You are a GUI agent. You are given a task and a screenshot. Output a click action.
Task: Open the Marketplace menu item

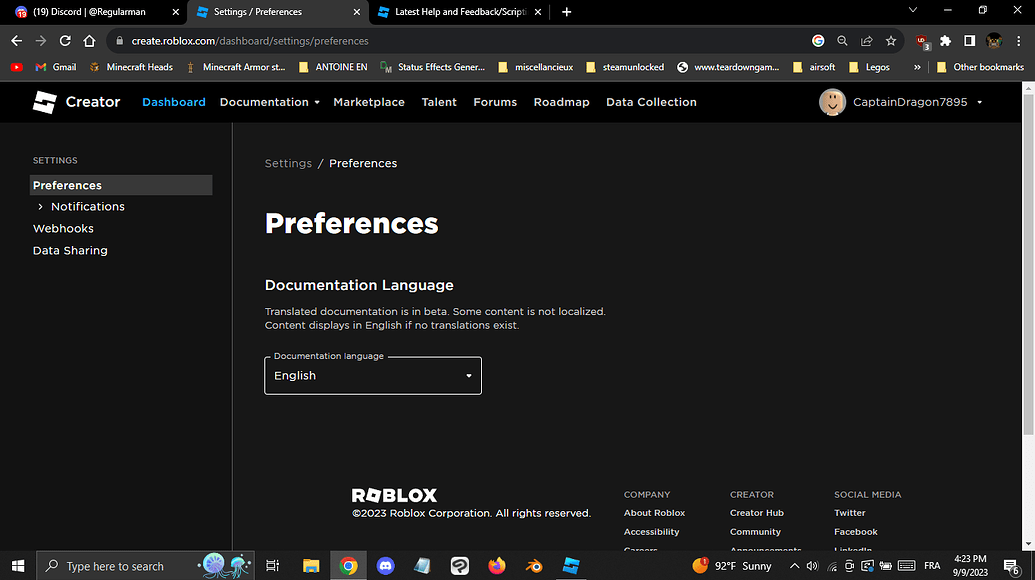(x=370, y=101)
